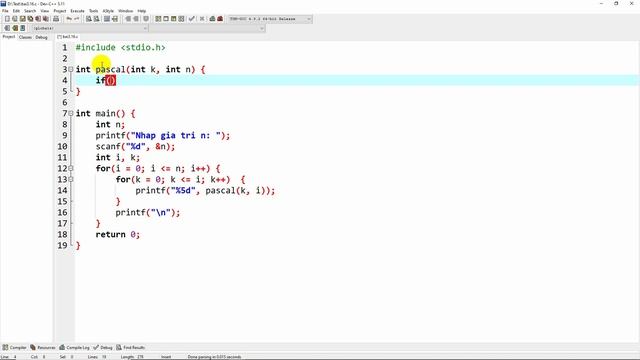Open the (globals) class browser dropdown
This screenshot has height=360, width=640.
click(90, 28)
